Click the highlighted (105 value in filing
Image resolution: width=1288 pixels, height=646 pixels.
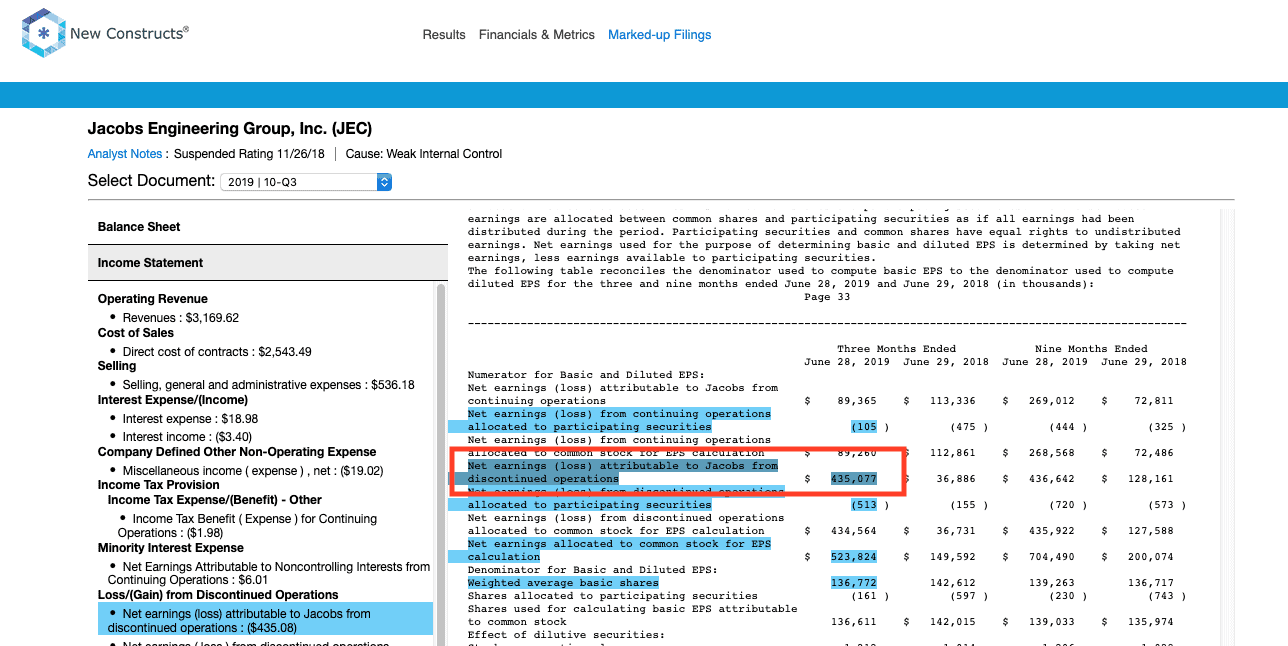(864, 427)
